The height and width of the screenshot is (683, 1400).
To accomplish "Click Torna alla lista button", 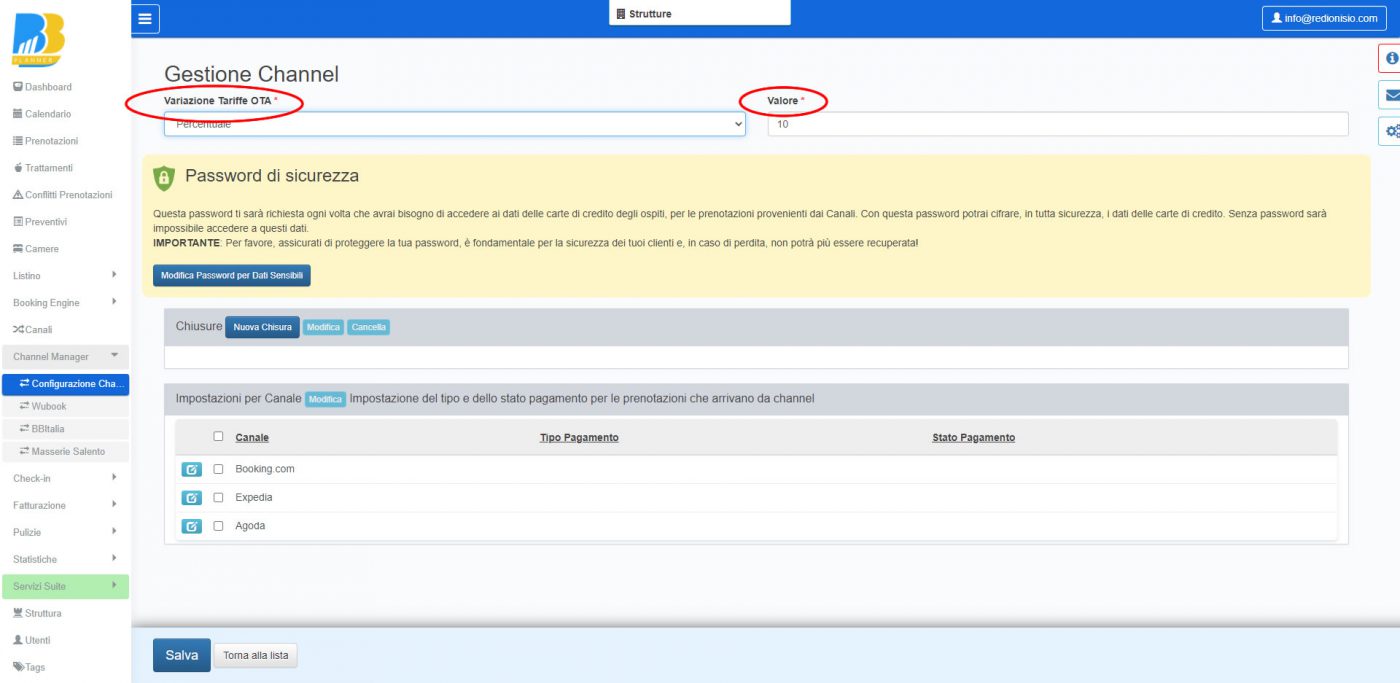I will pyautogui.click(x=255, y=656).
